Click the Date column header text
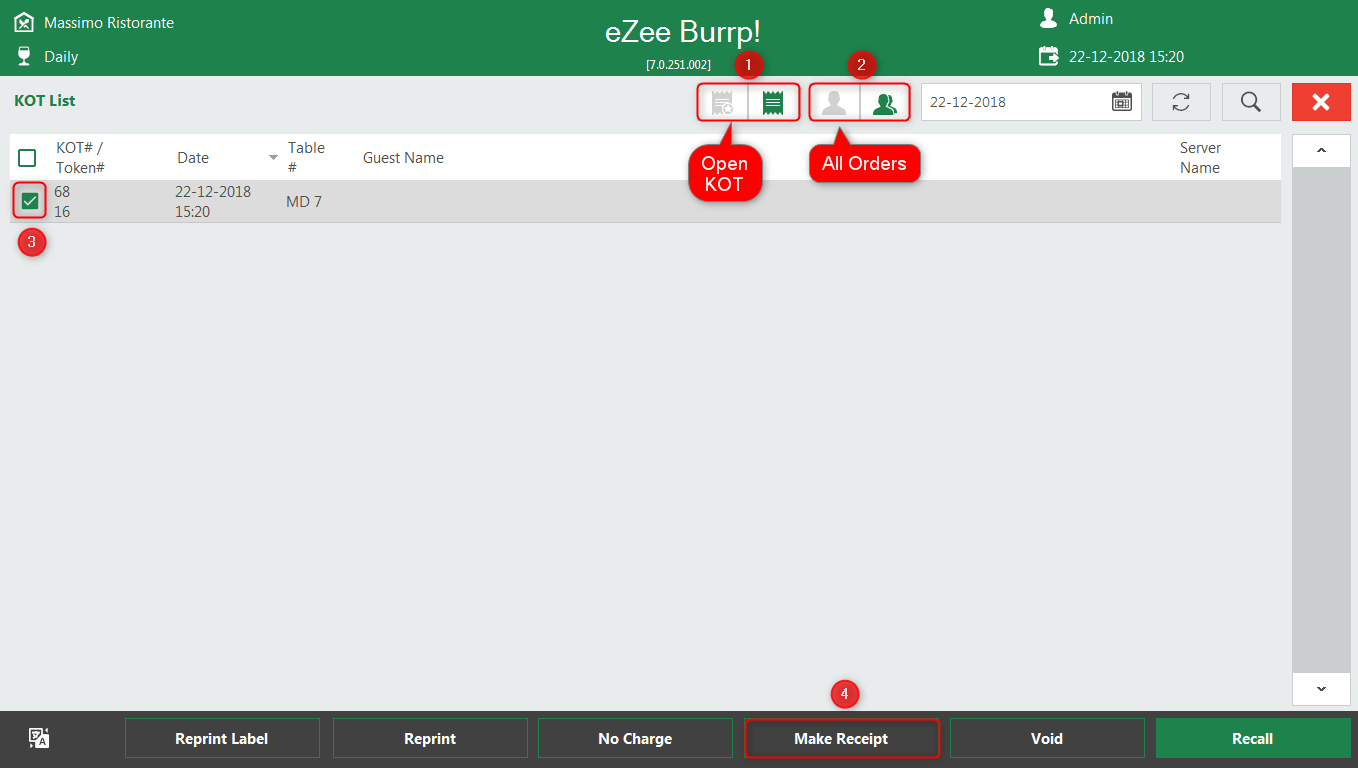This screenshot has height=768, width=1358. (193, 158)
